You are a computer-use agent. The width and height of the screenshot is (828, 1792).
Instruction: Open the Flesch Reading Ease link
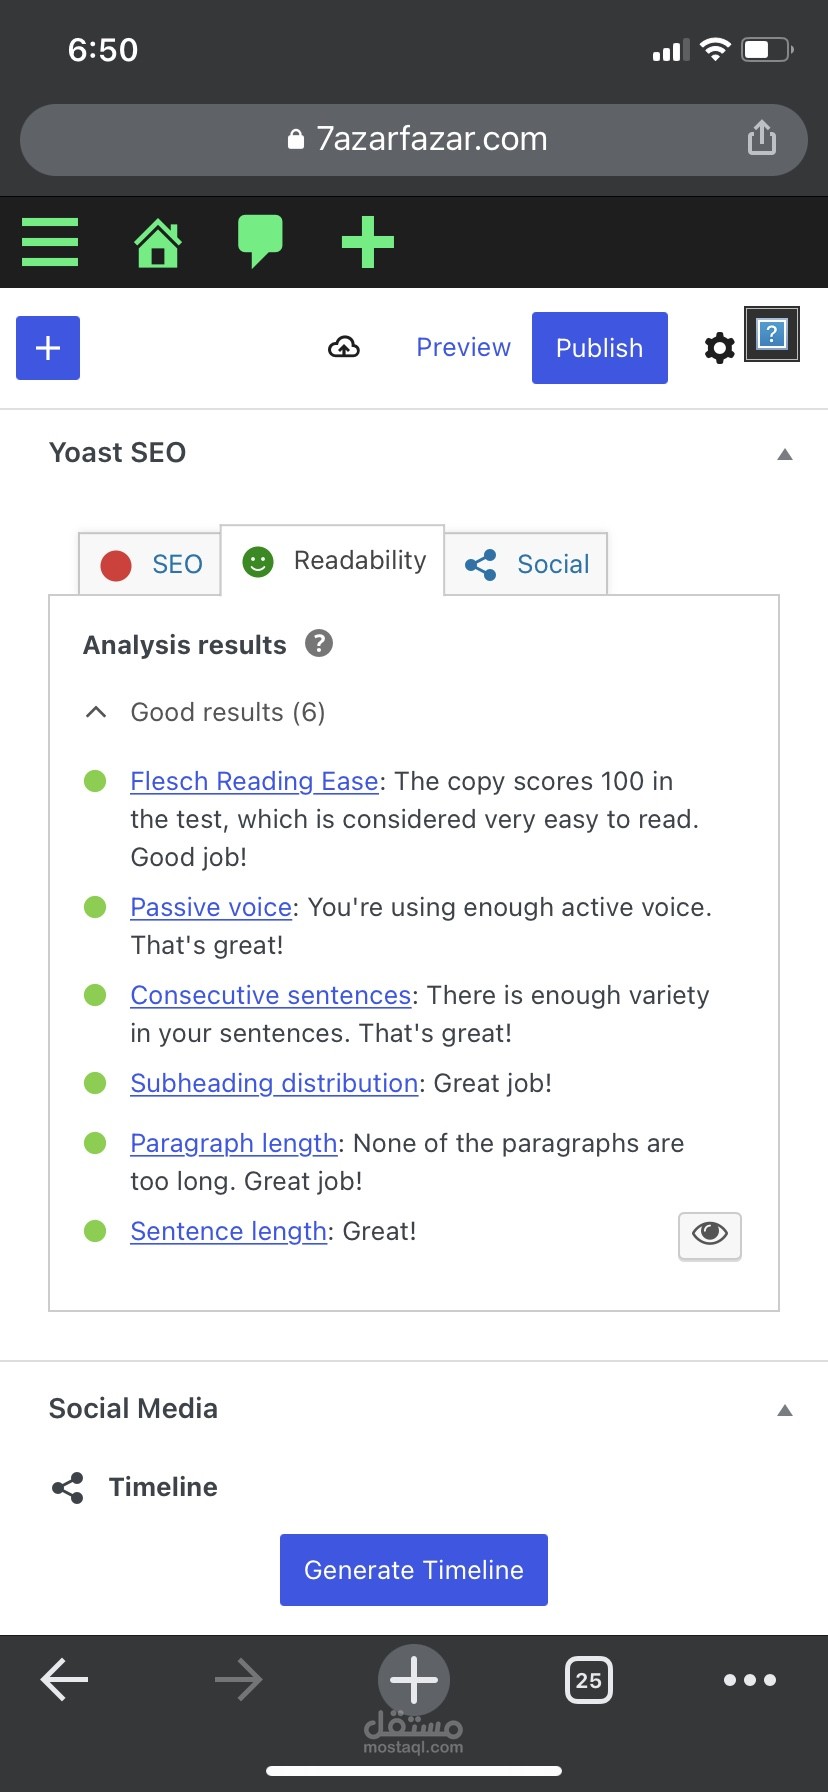[x=254, y=781]
